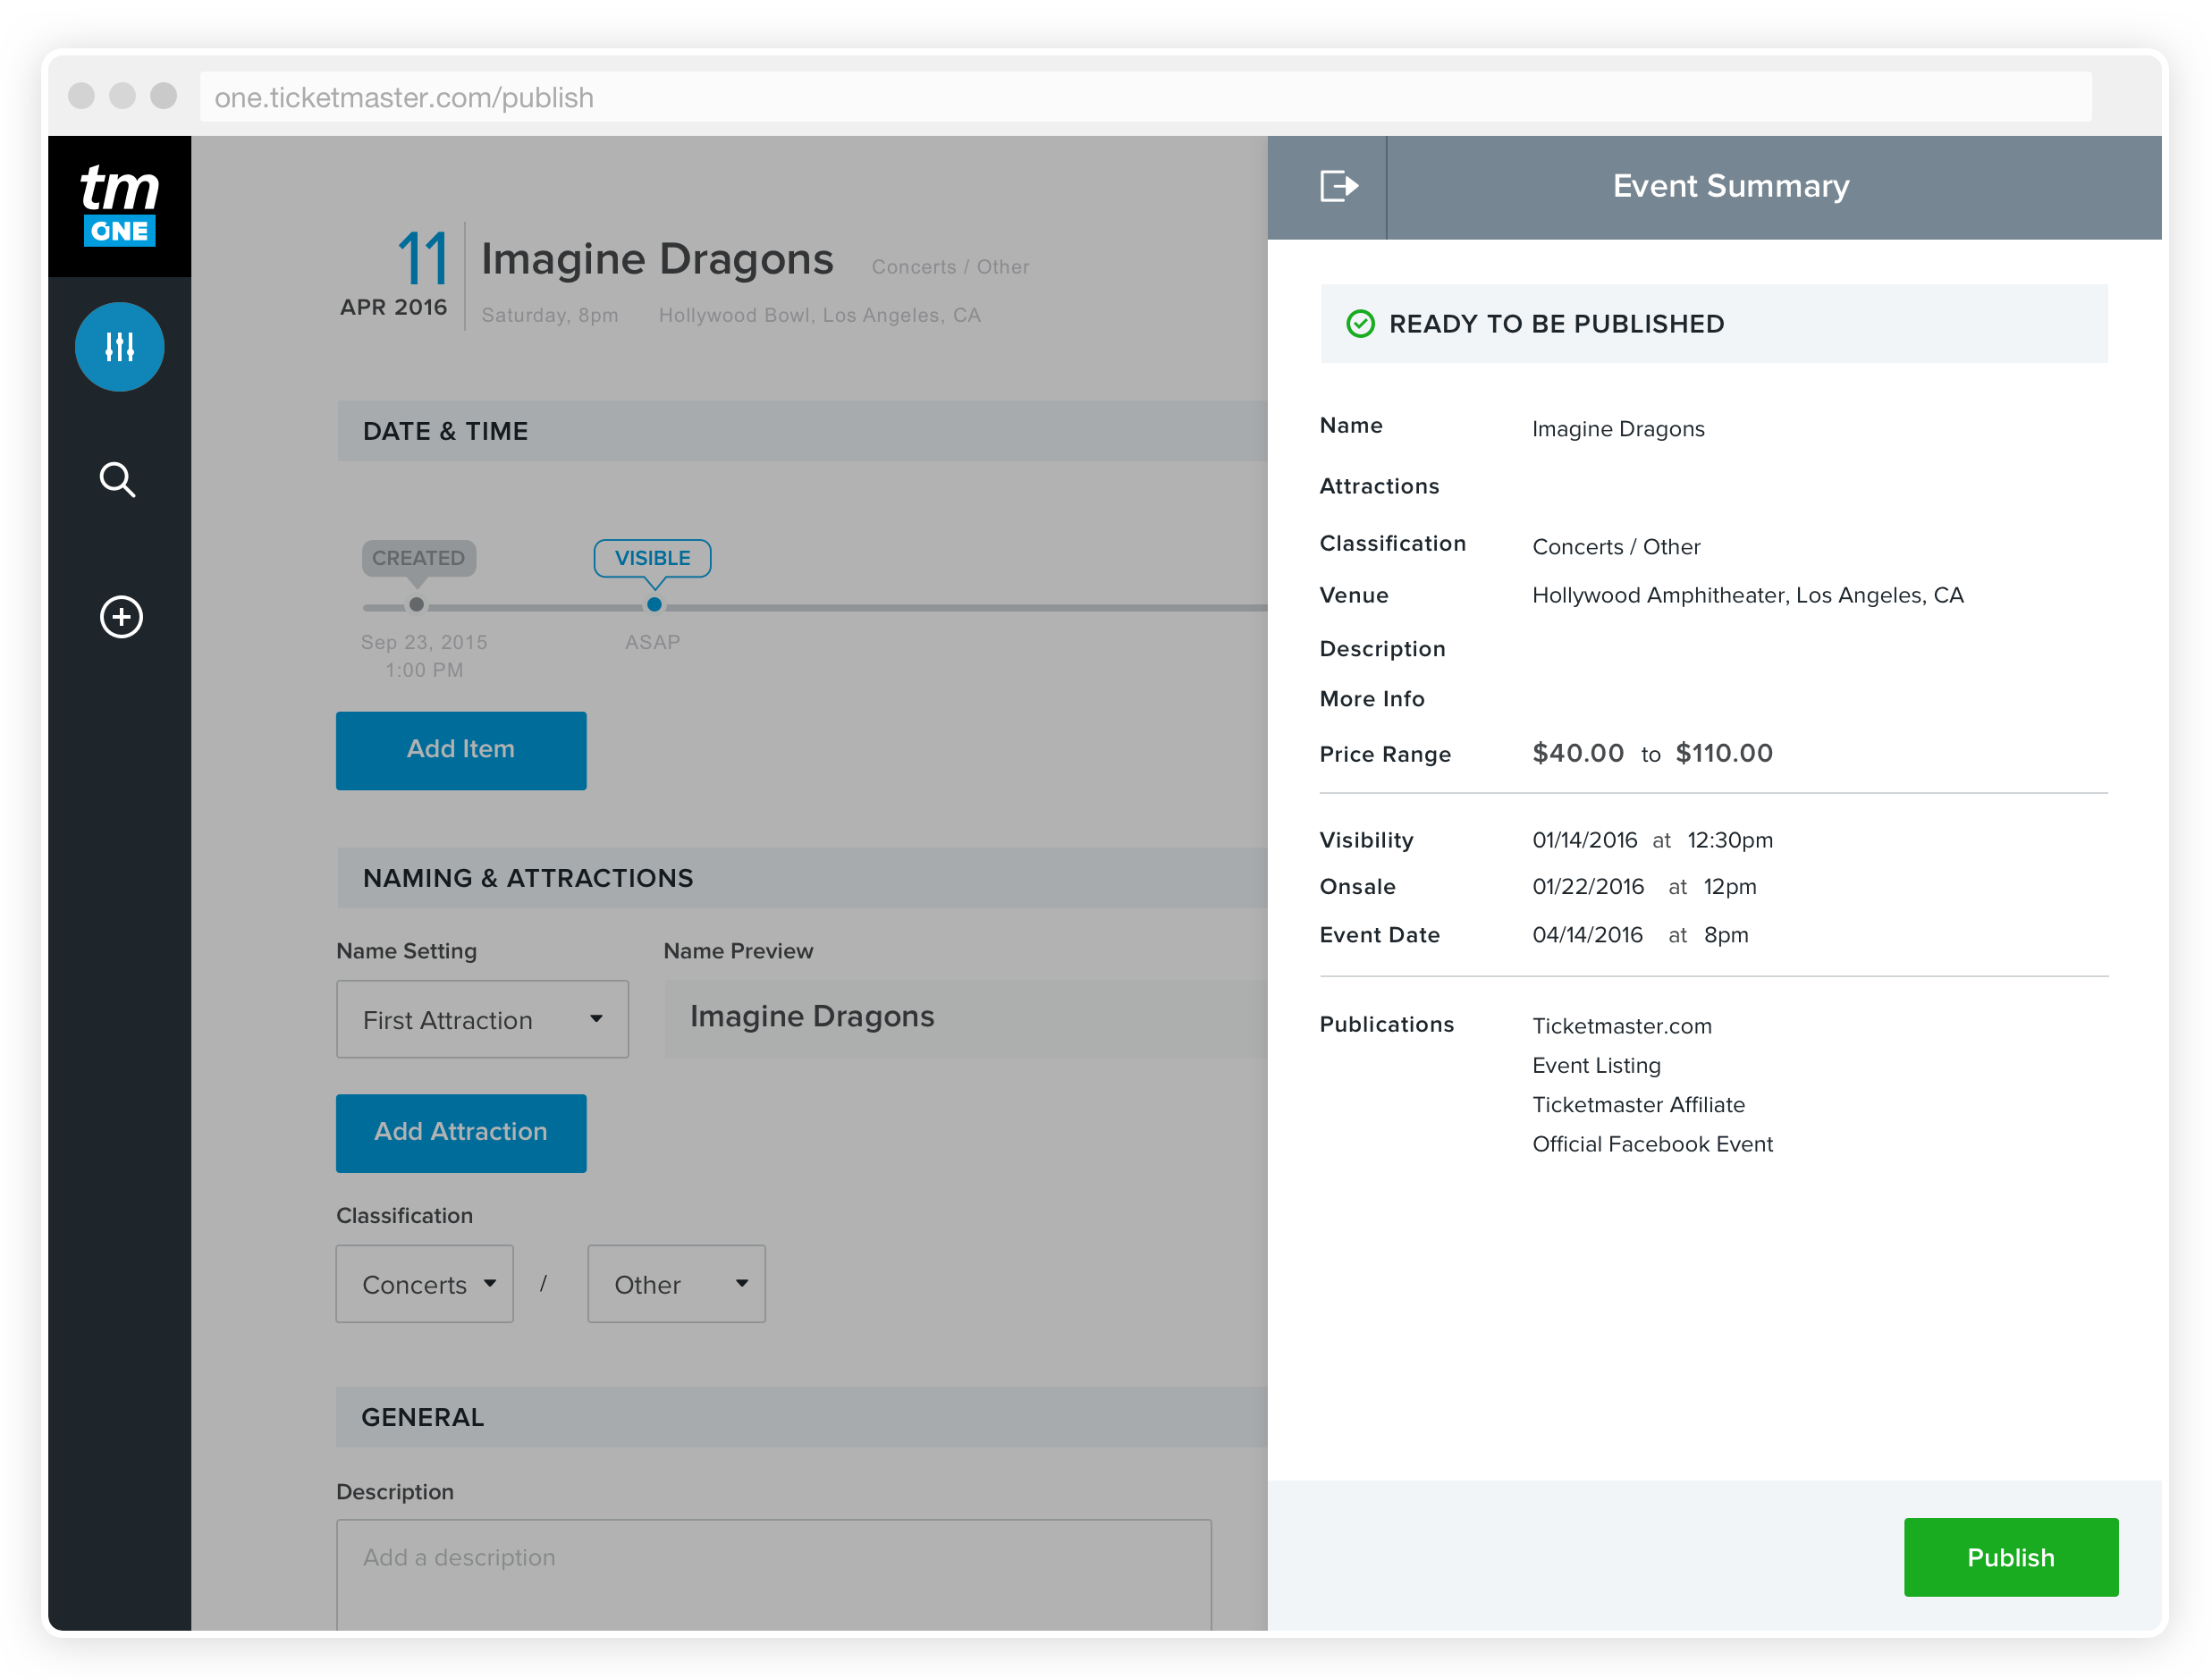This screenshot has width=2212, height=1679.
Task: Click the tm ONE logo
Action: point(119,205)
